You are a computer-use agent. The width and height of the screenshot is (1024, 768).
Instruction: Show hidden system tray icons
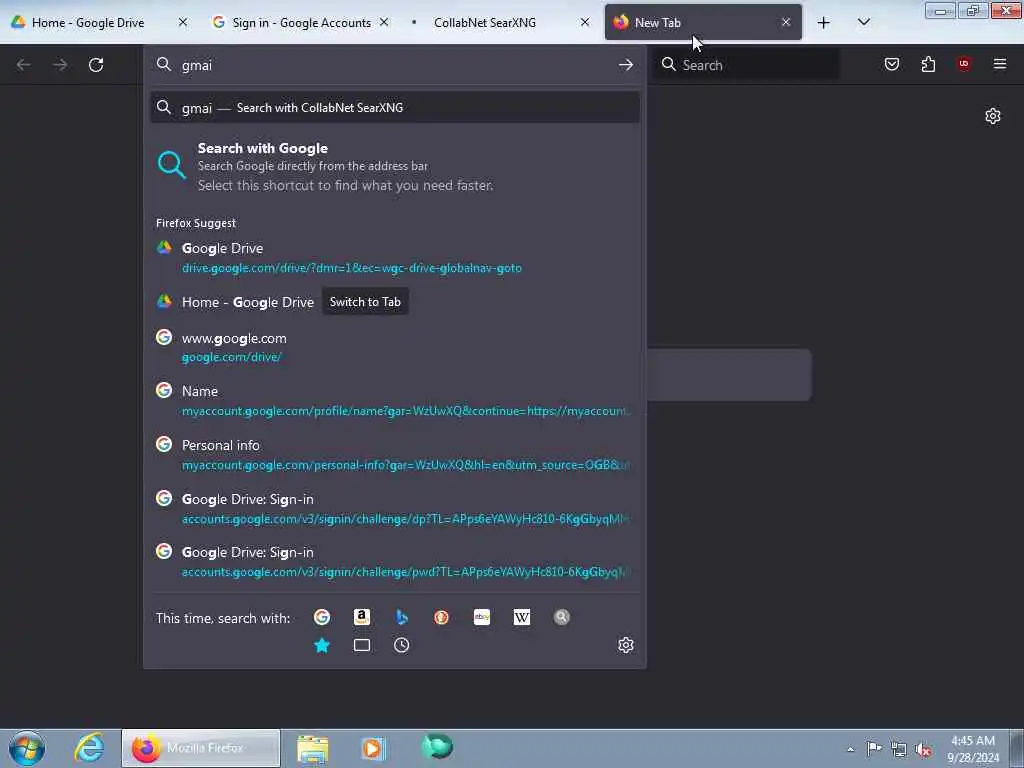(x=850, y=749)
